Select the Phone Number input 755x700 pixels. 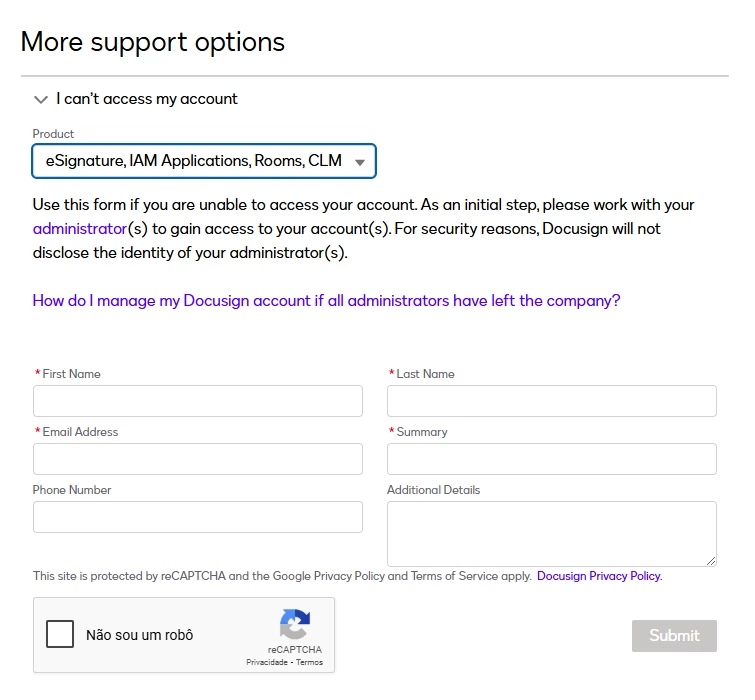[x=198, y=517]
